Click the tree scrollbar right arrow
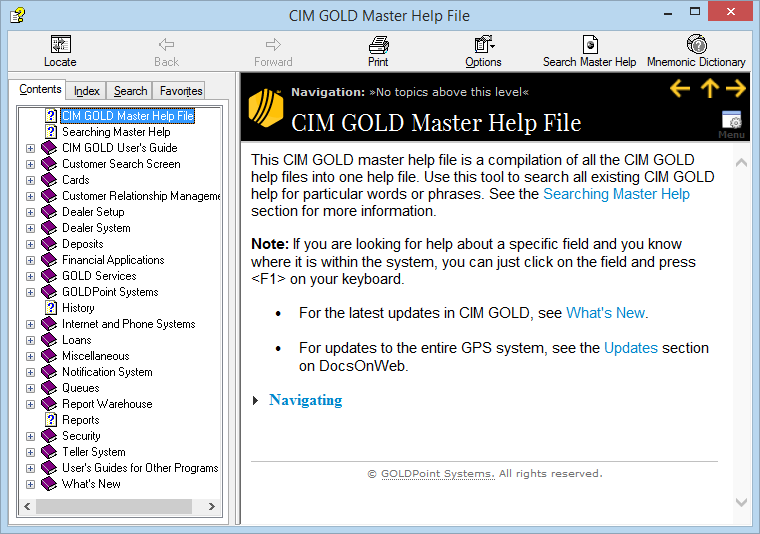This screenshot has height=534, width=760. tap(212, 506)
